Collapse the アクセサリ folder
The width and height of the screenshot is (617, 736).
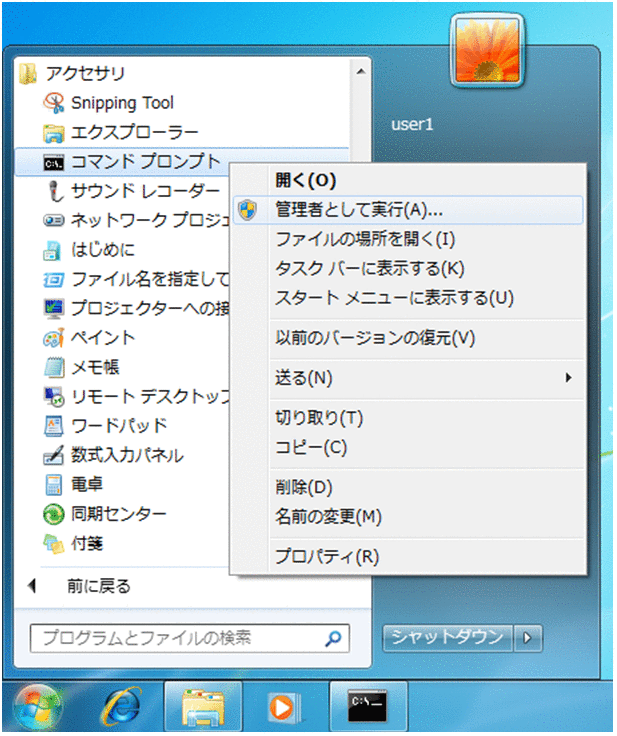[73, 74]
